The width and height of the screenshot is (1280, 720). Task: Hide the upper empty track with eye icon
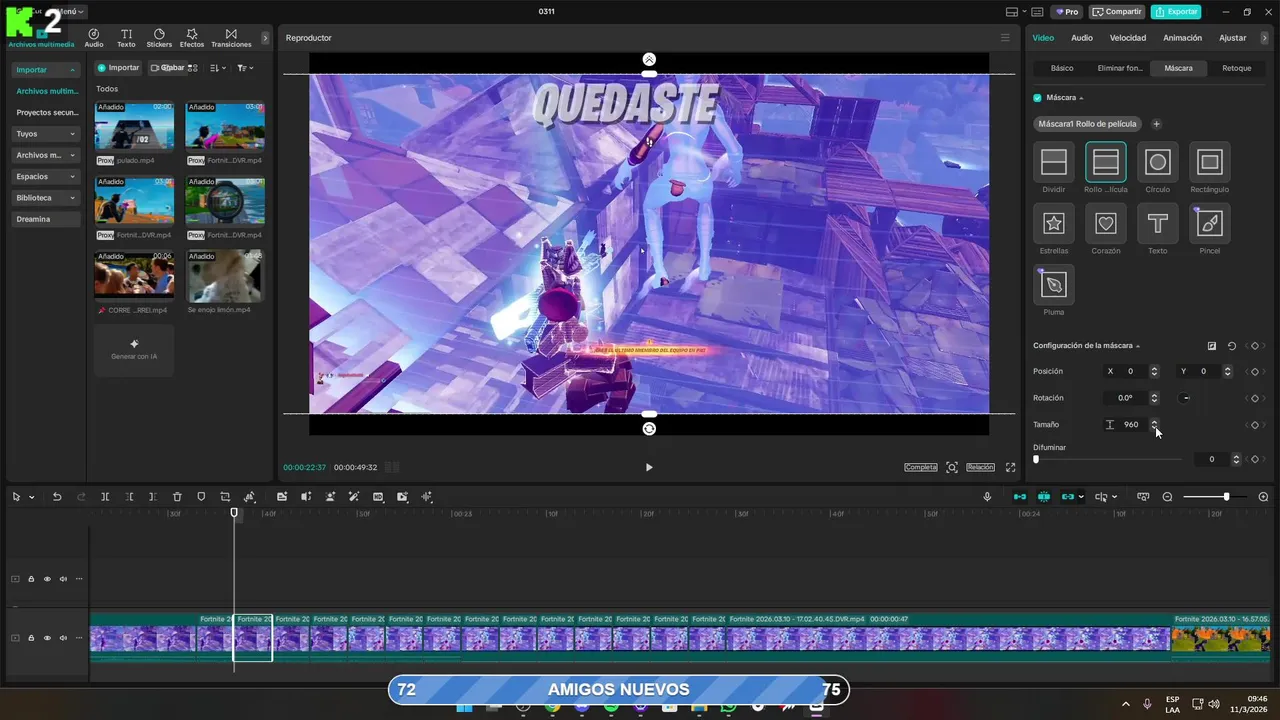pos(47,579)
